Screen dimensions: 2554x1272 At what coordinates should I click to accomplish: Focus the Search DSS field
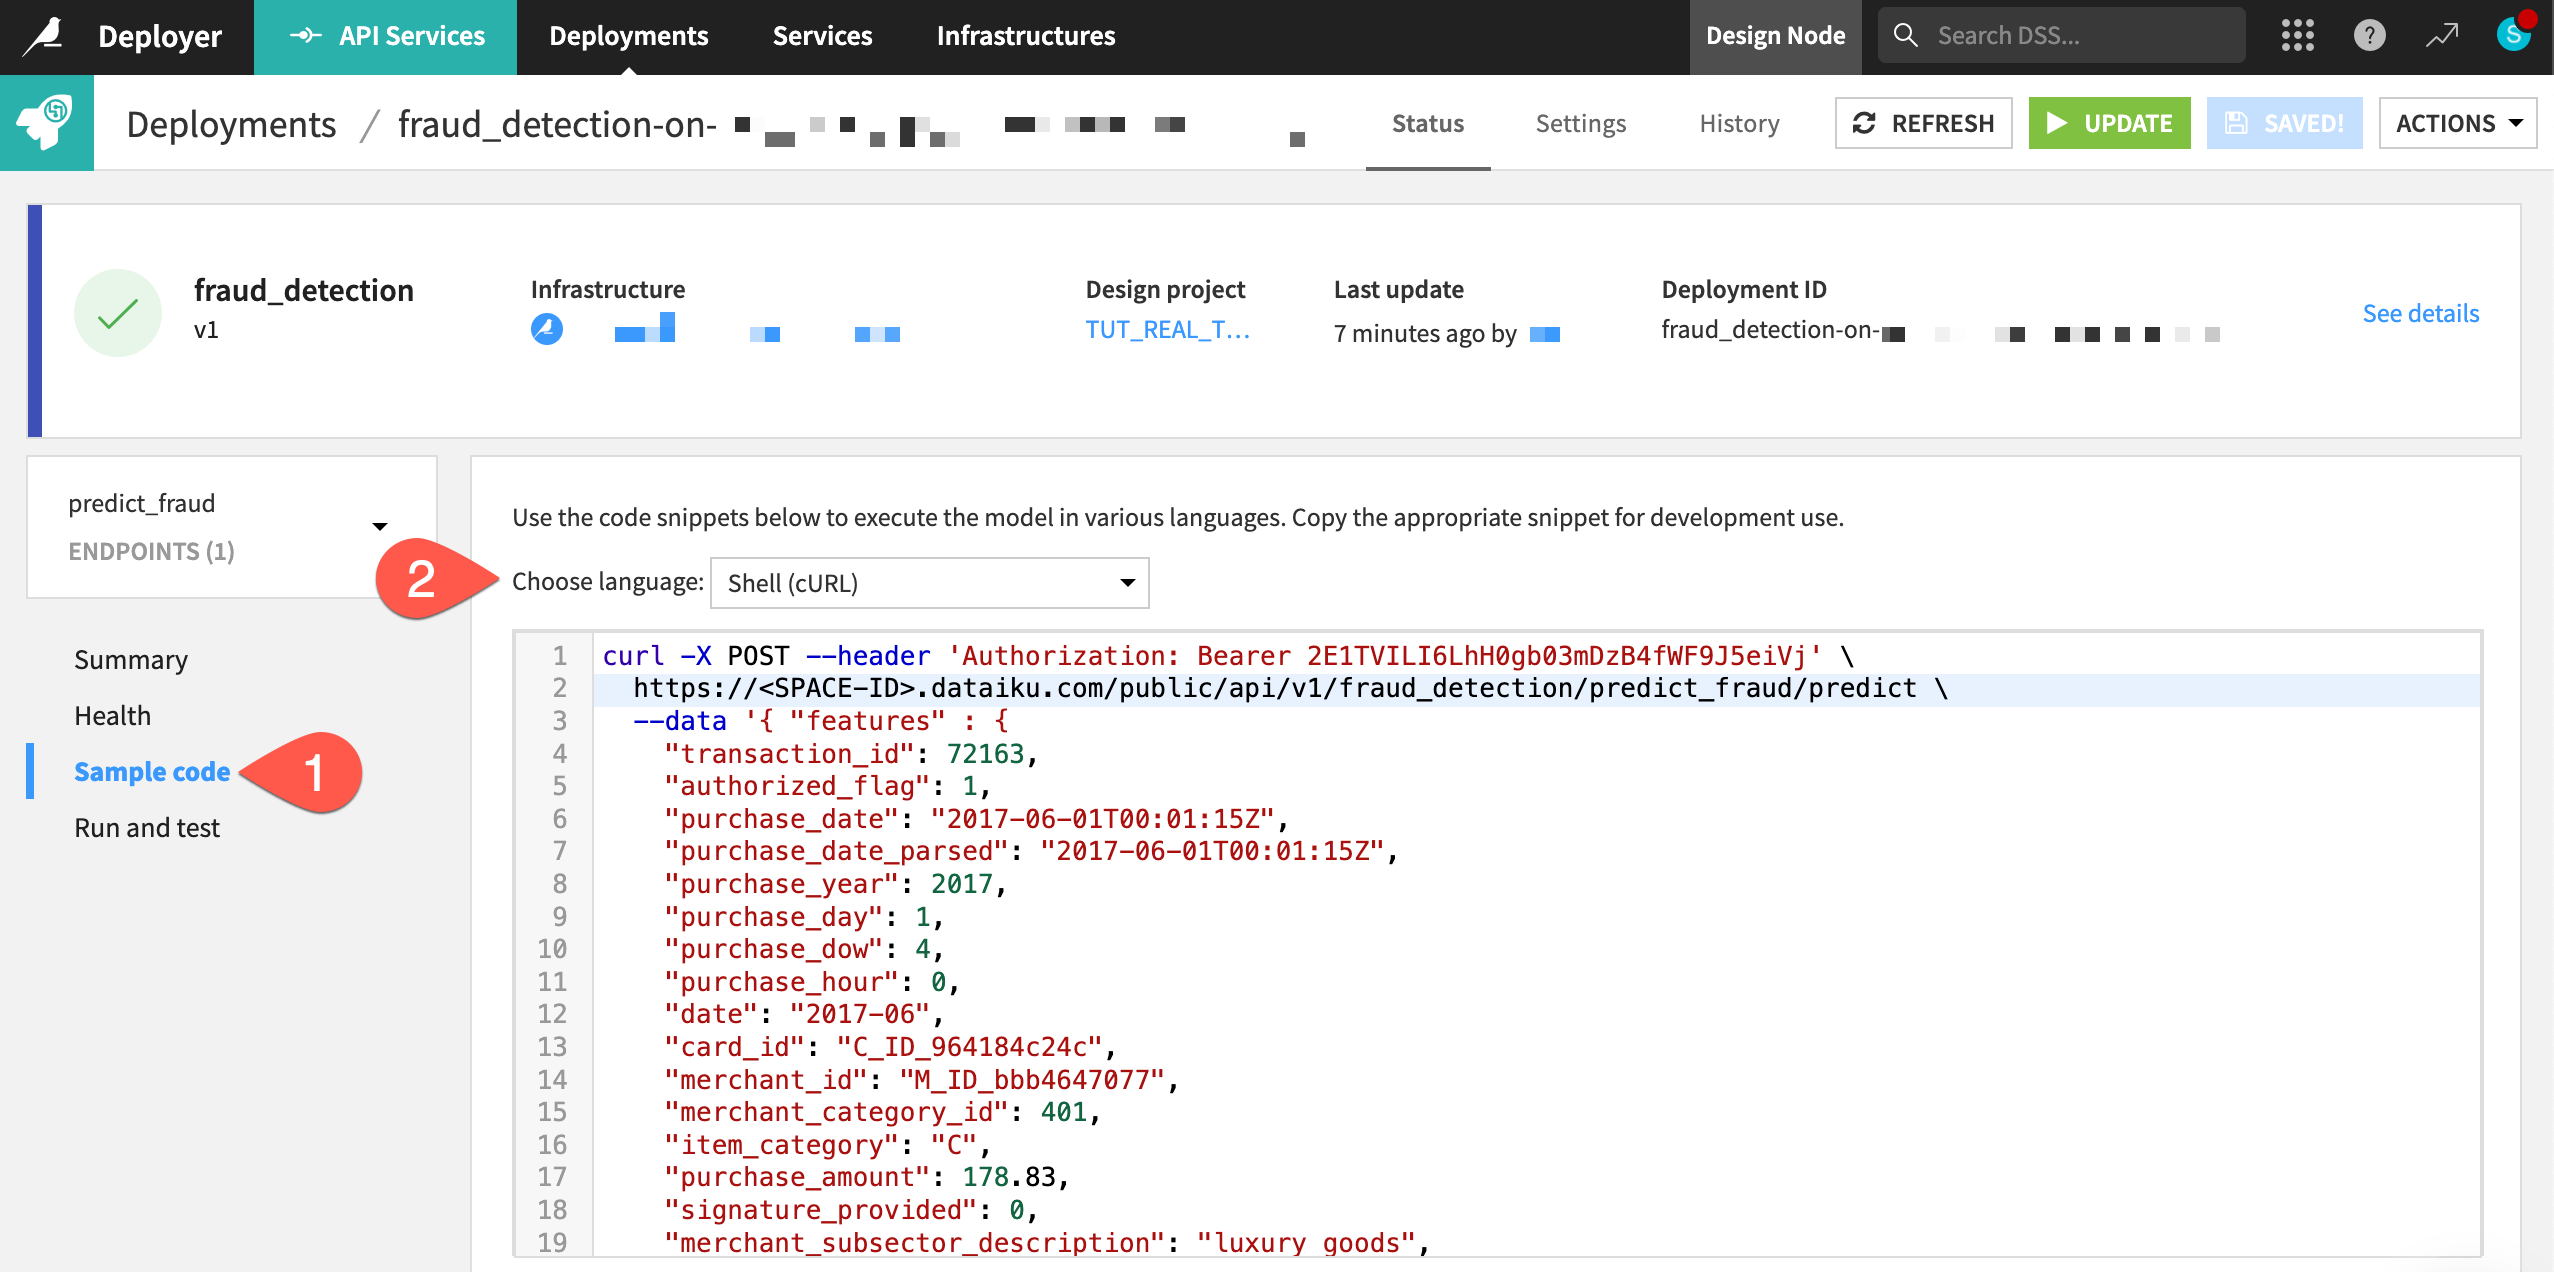click(2062, 36)
